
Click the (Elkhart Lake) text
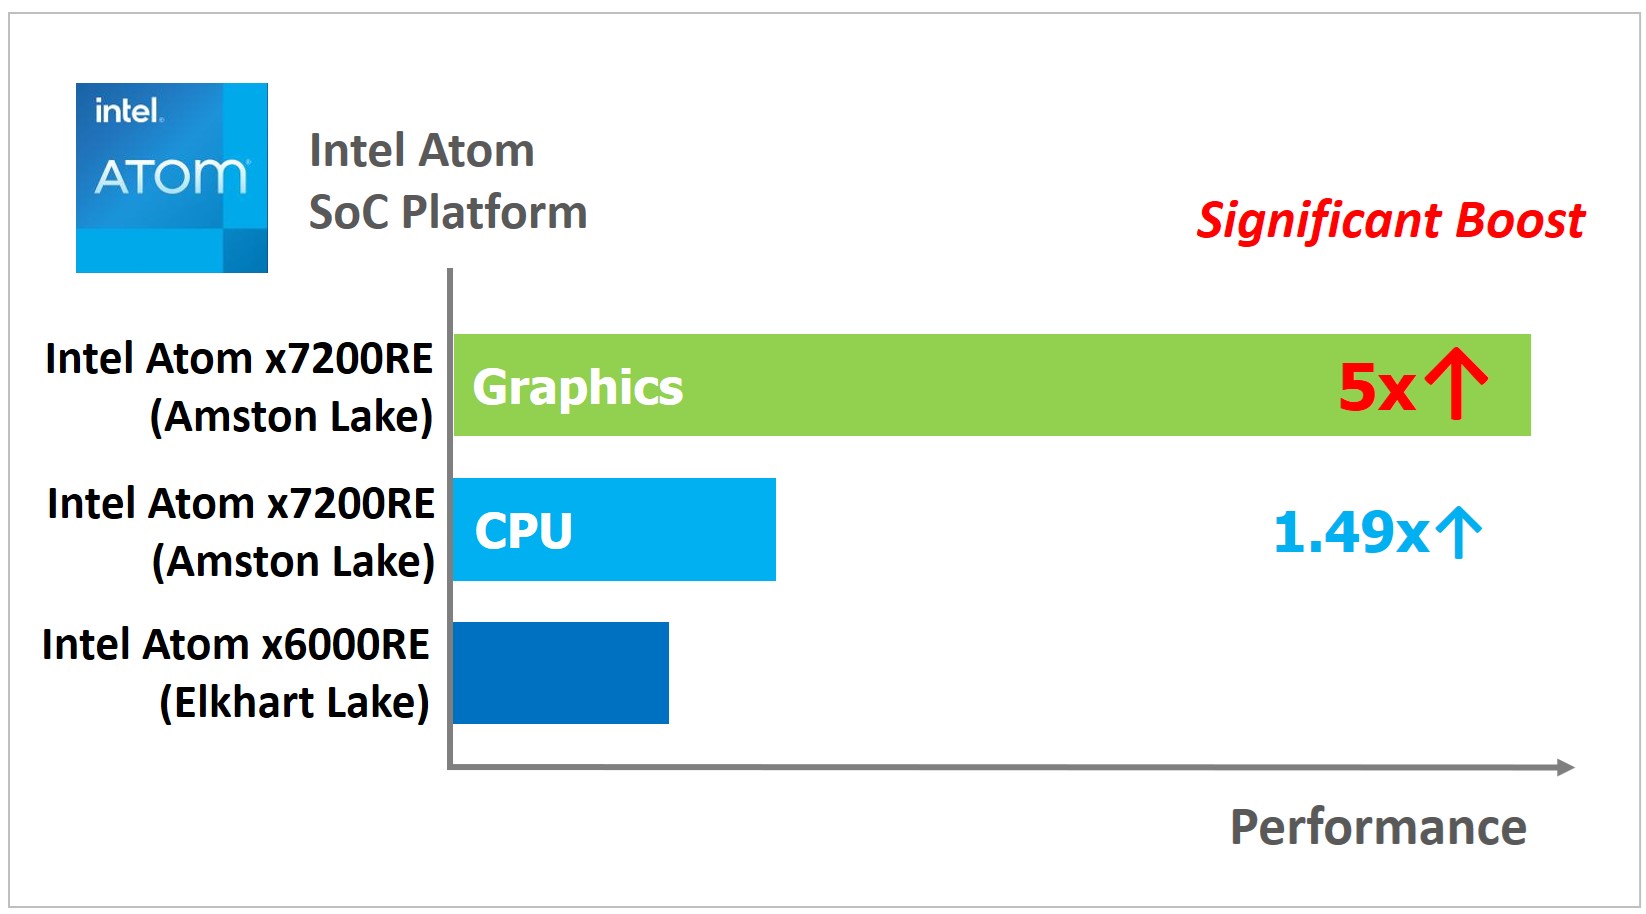pyautogui.click(x=295, y=702)
